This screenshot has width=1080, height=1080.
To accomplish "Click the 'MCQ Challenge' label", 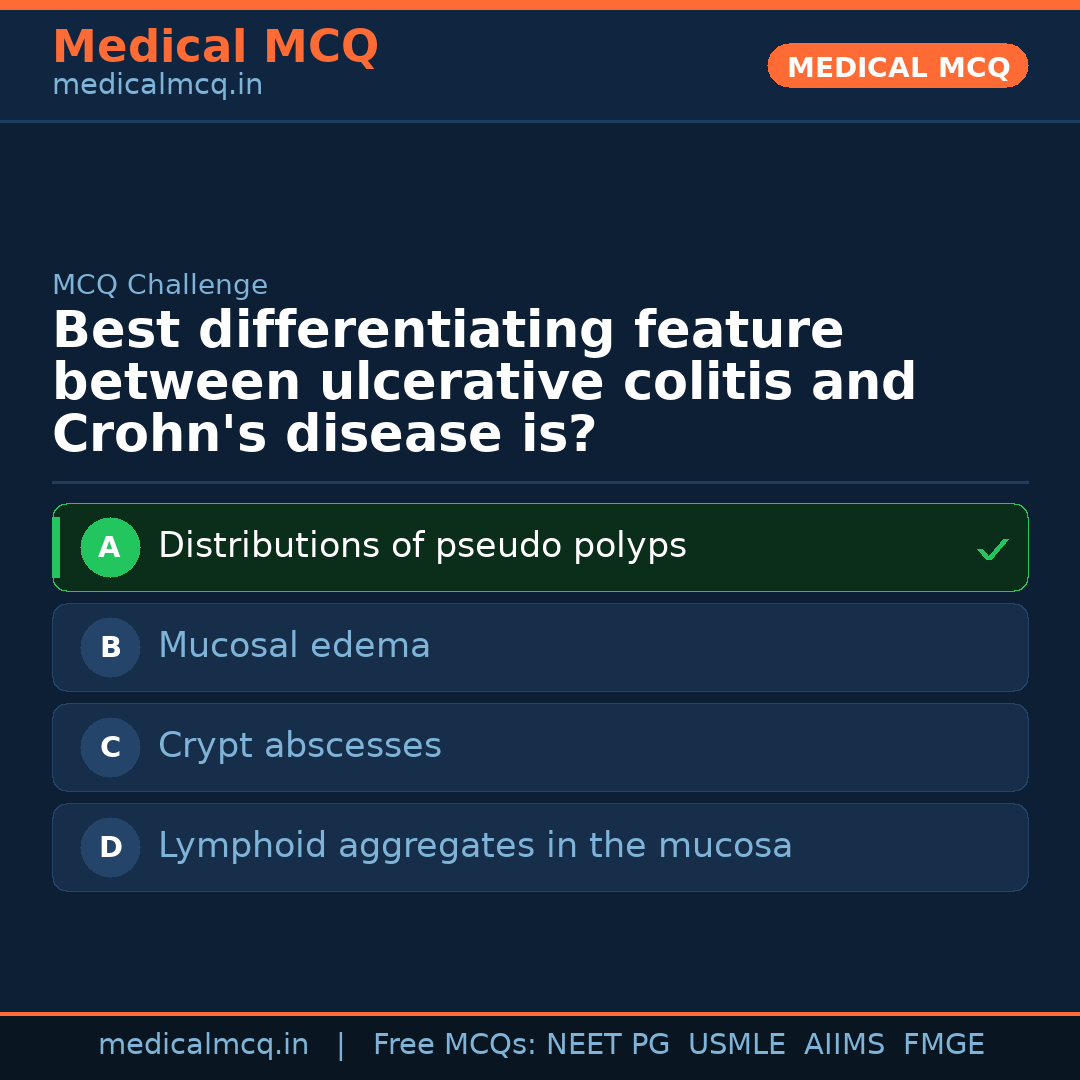I will tap(160, 285).
